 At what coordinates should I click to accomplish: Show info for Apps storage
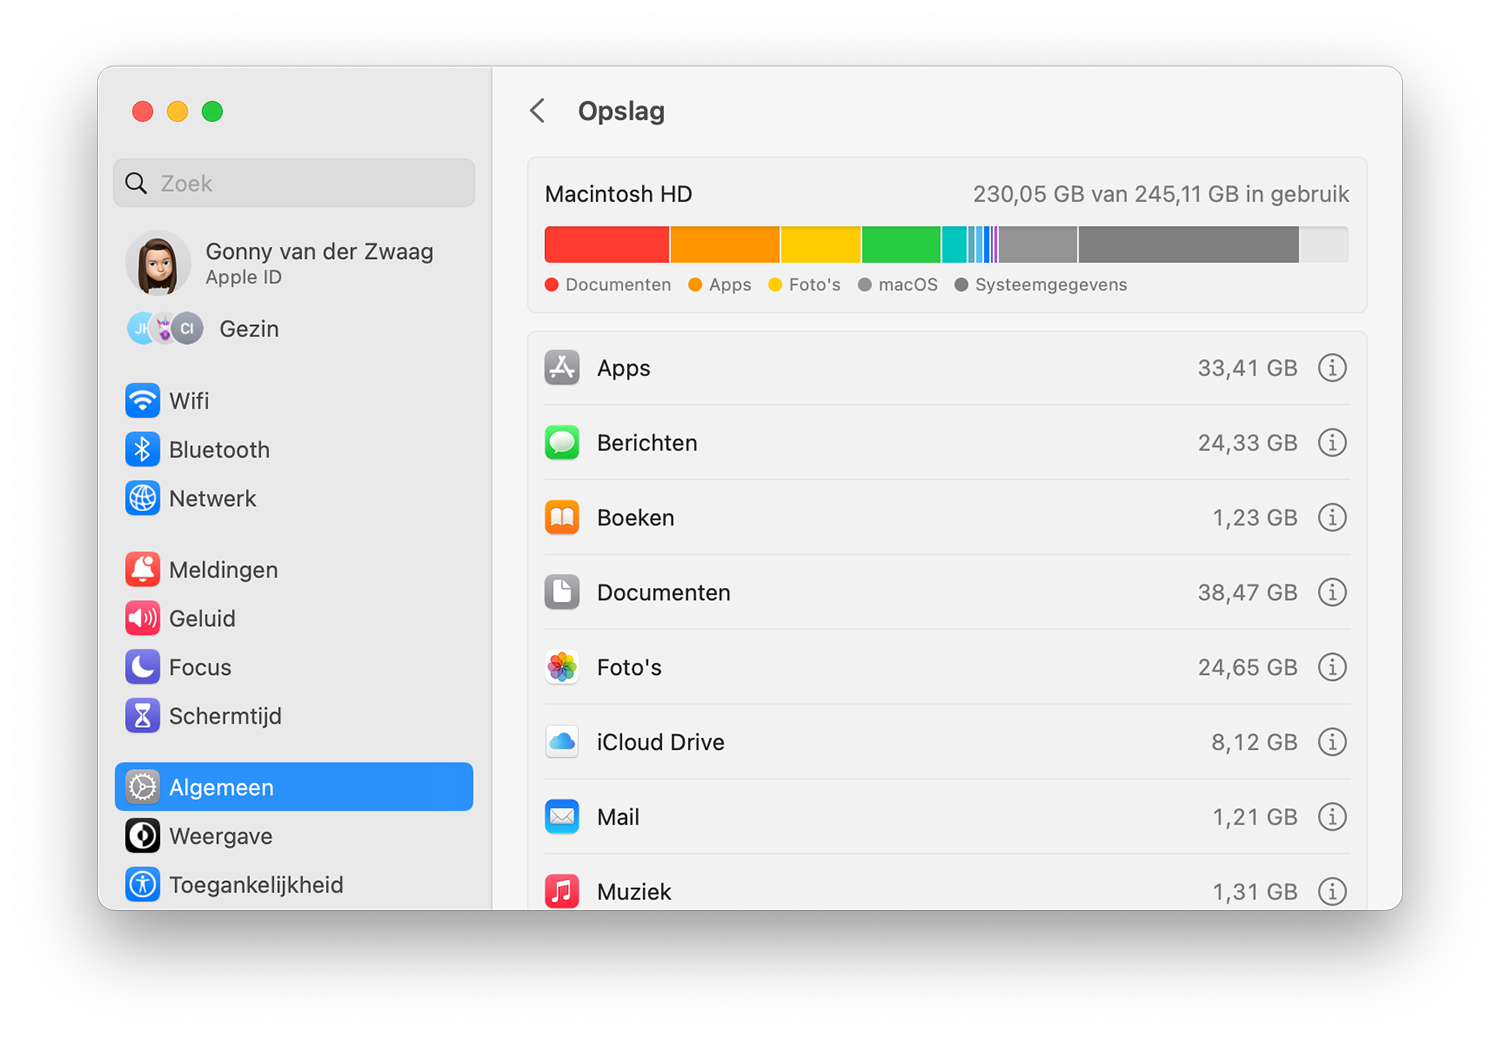(1332, 368)
